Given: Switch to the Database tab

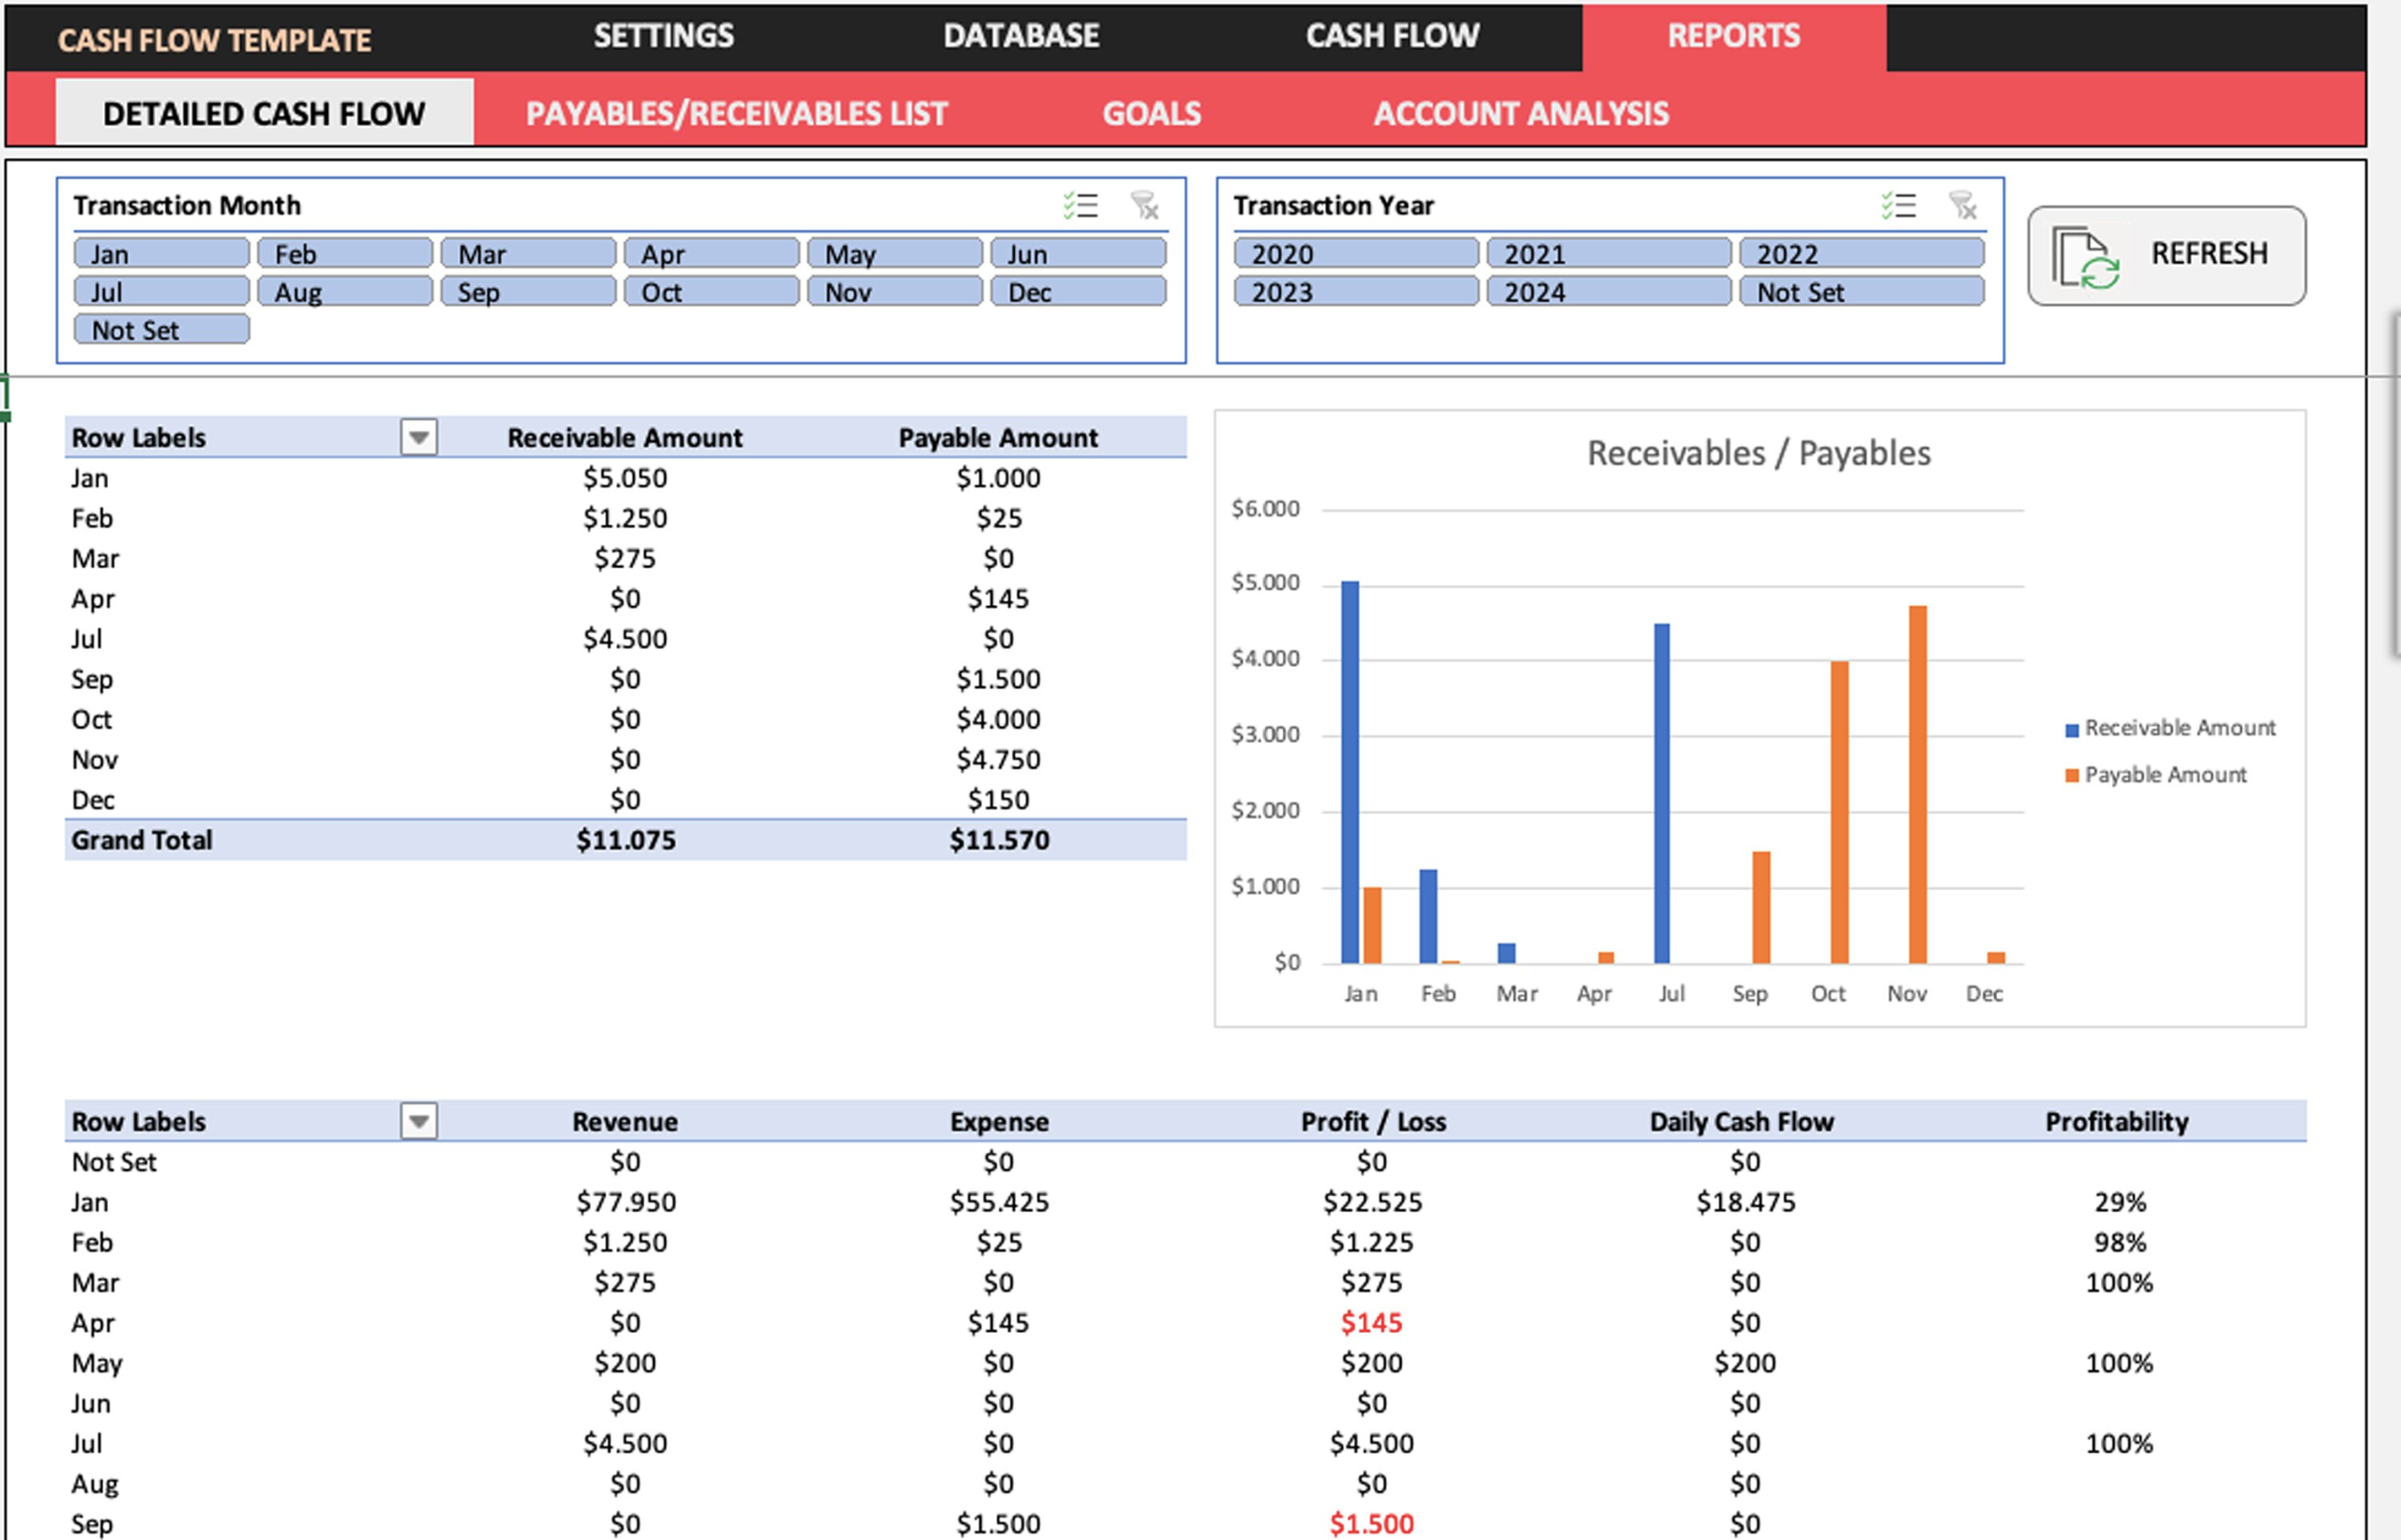Looking at the screenshot, I should [1020, 36].
